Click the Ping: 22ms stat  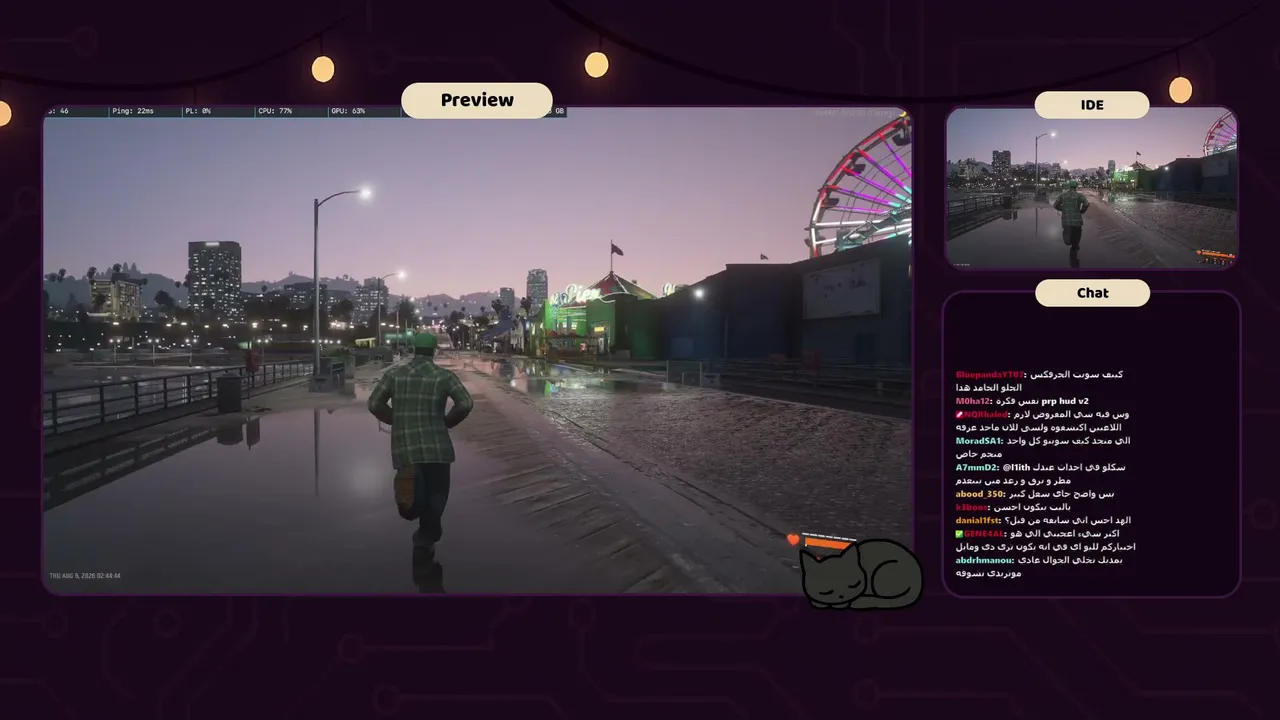[x=133, y=111]
